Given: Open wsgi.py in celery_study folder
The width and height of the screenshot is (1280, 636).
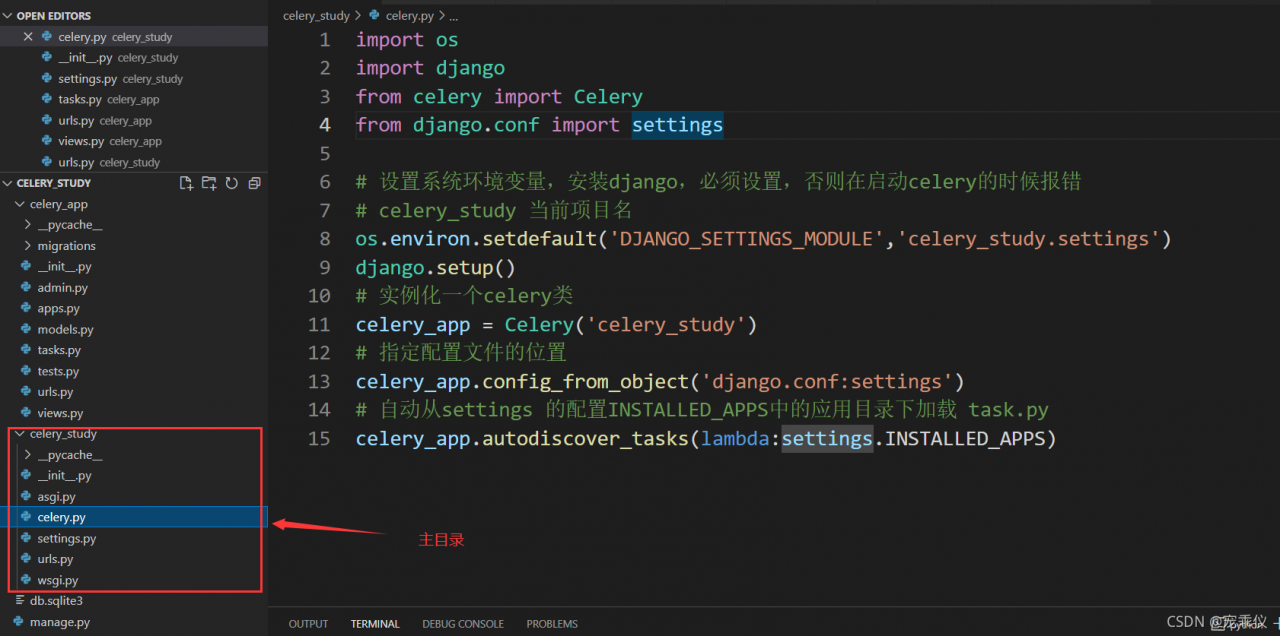Looking at the screenshot, I should 134,580.
